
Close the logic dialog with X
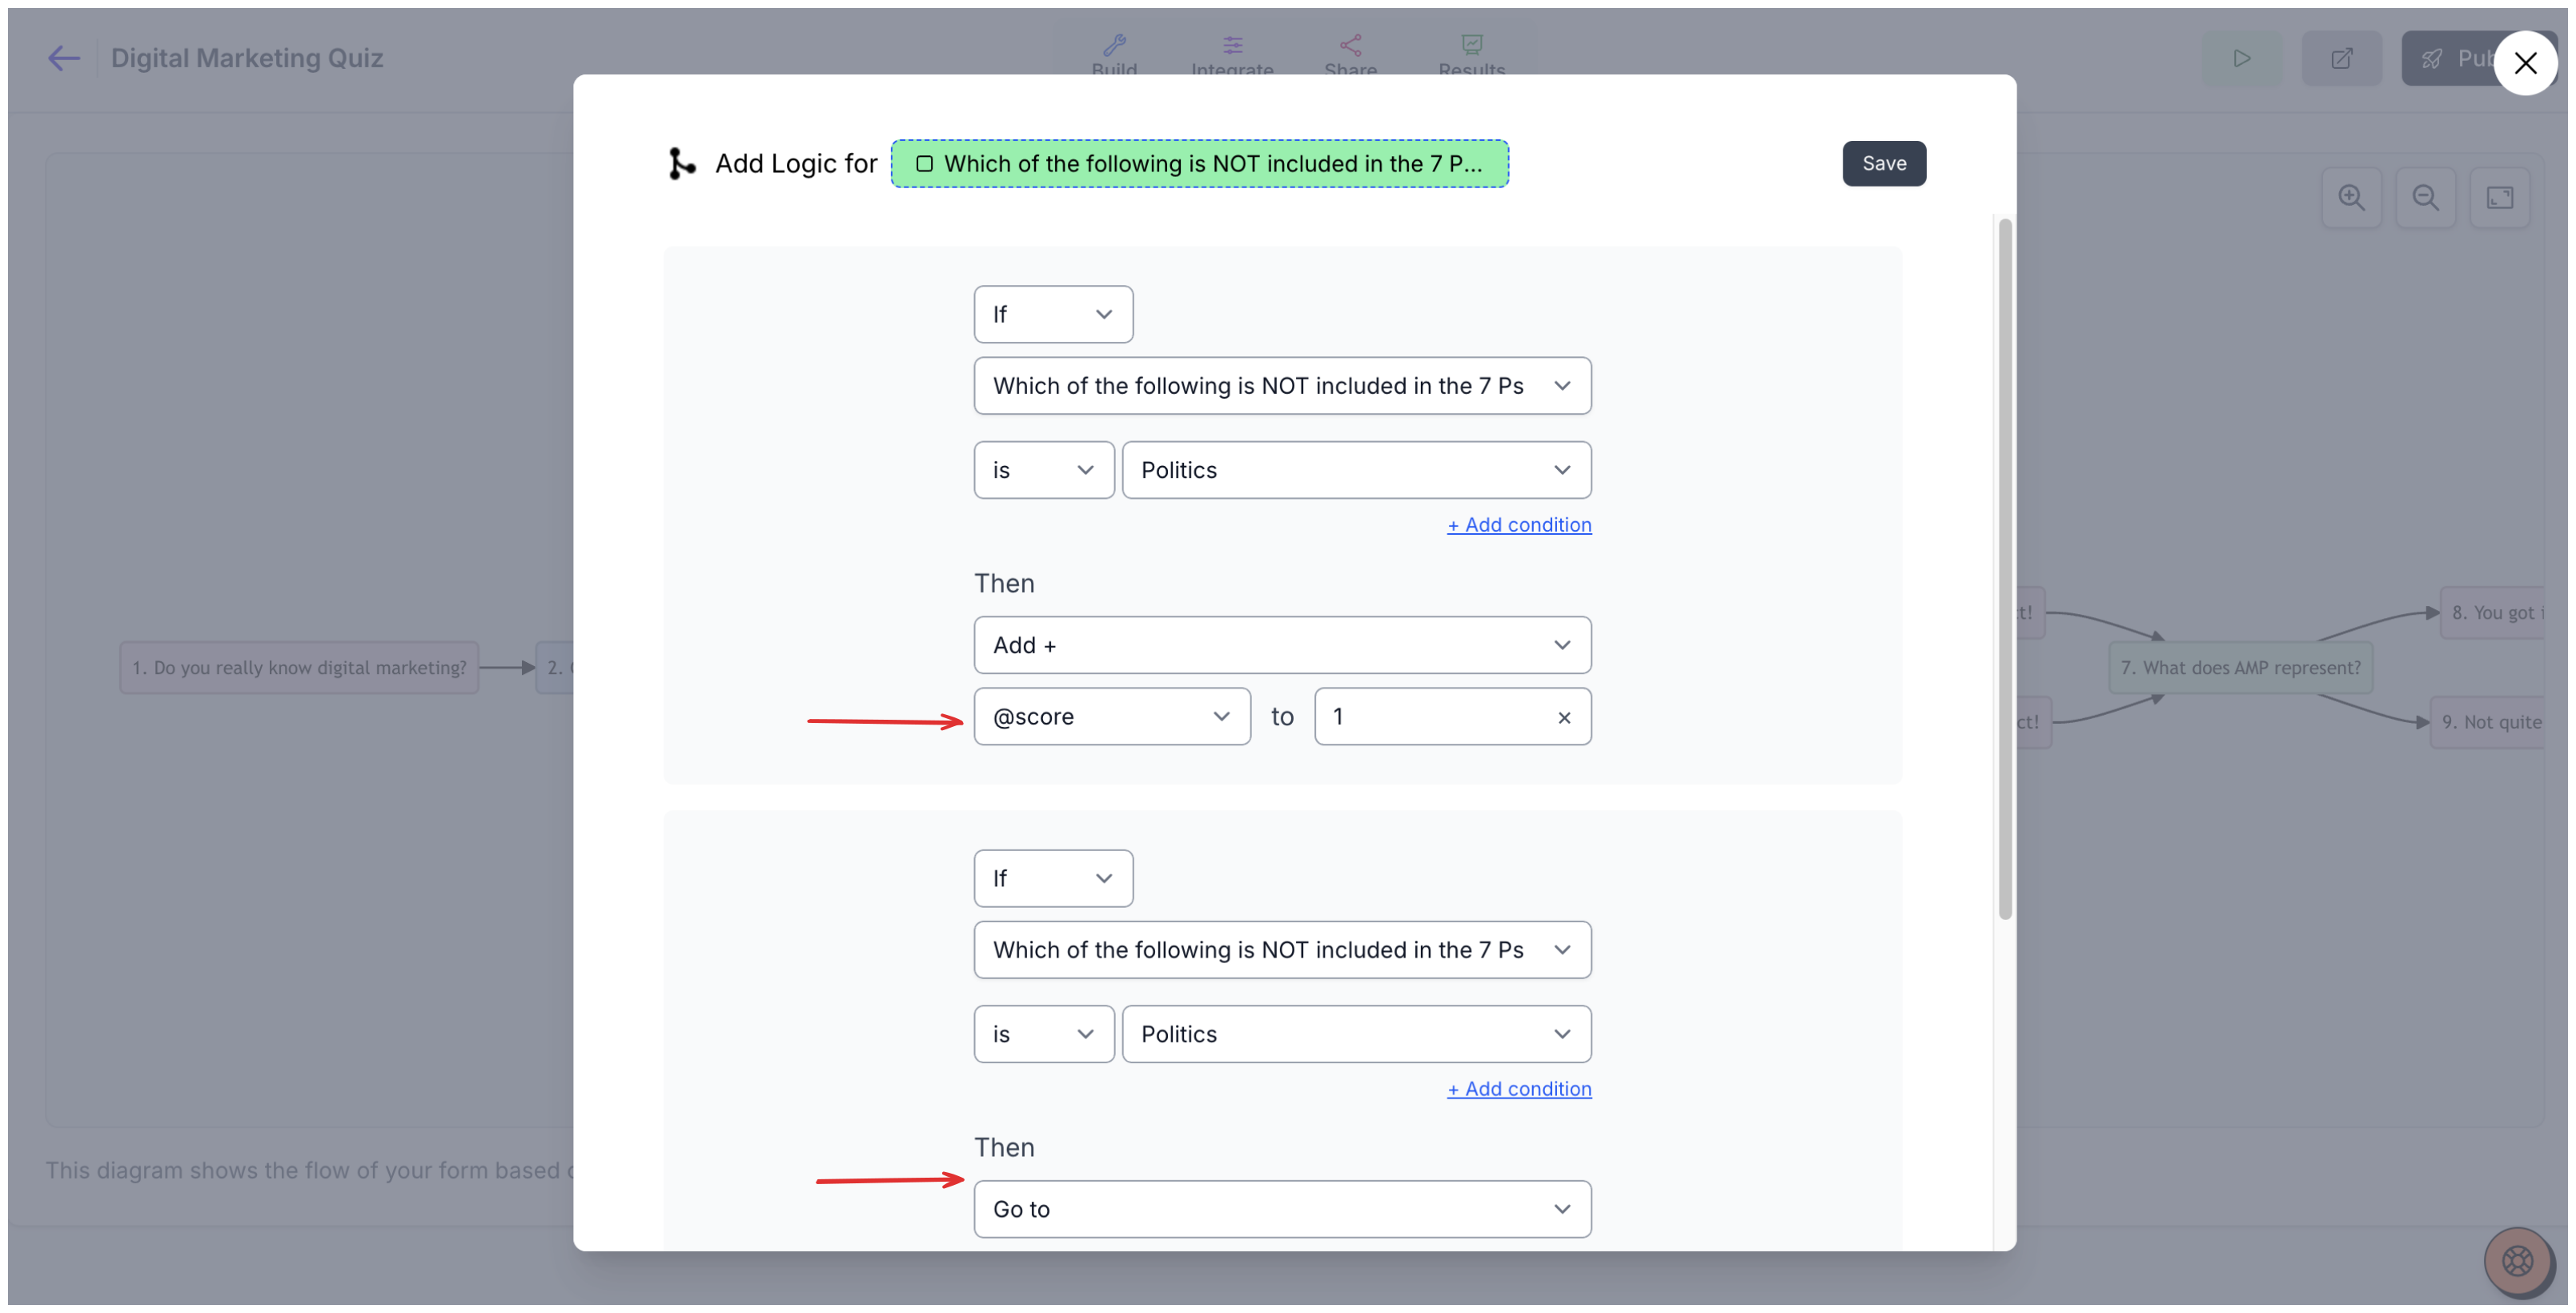click(x=2525, y=62)
